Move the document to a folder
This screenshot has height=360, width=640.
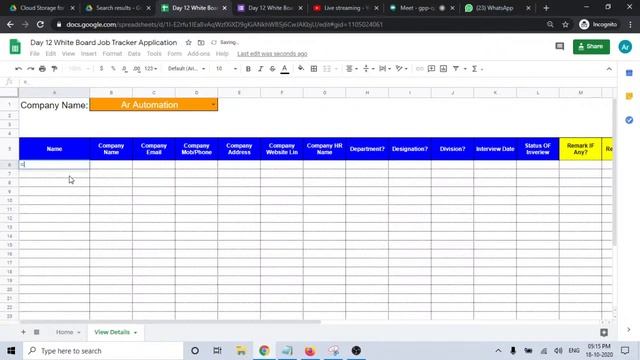click(201, 42)
